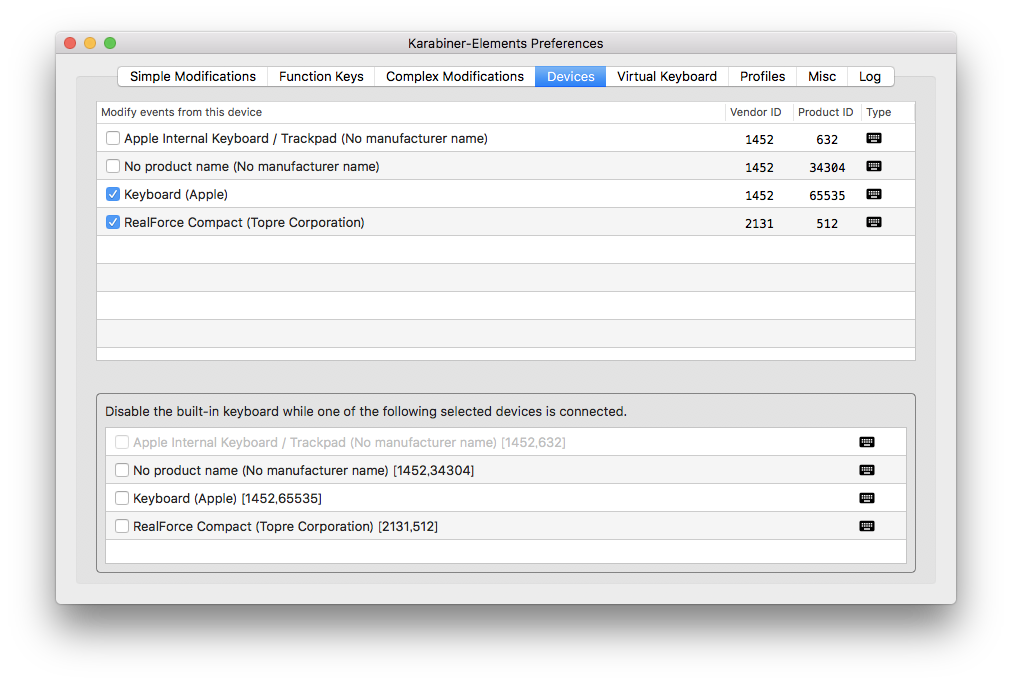The height and width of the screenshot is (684, 1012).
Task: Check the No product name device in modify list
Action: [113, 166]
